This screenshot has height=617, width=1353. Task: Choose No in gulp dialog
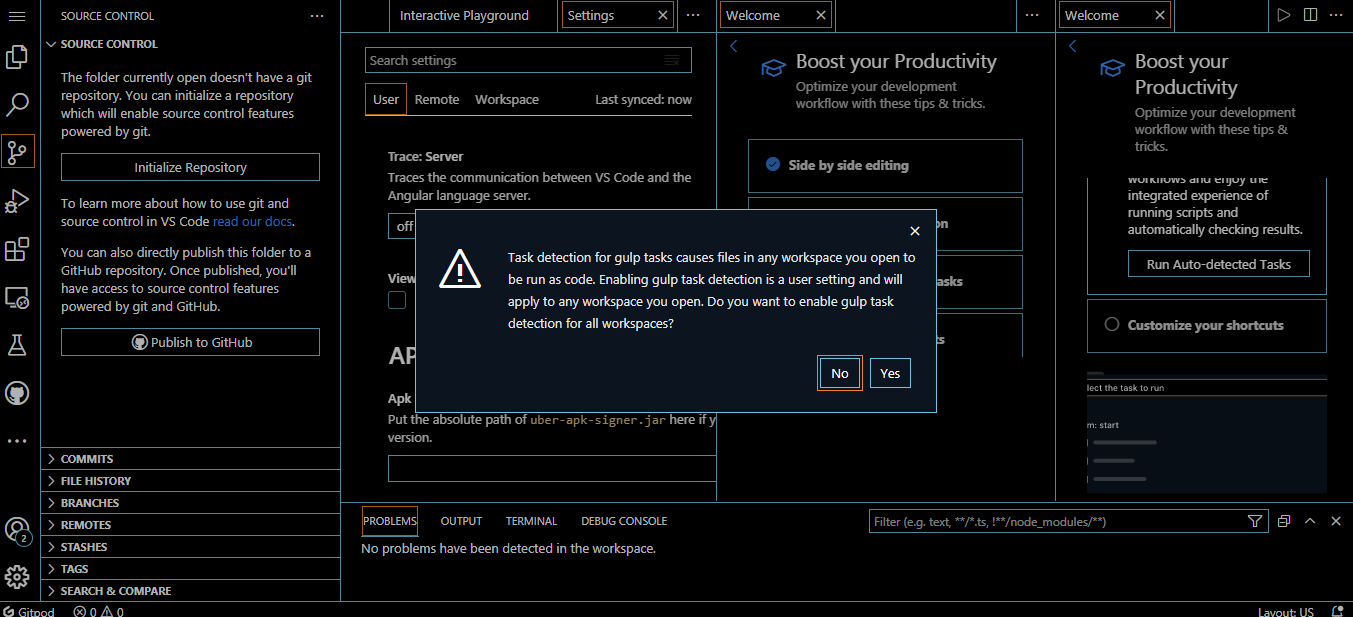[839, 373]
